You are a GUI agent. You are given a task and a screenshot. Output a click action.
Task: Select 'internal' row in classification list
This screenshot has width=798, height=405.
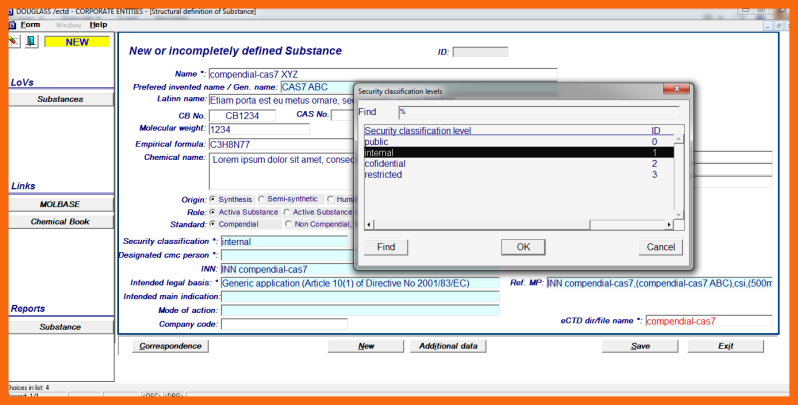[519, 153]
